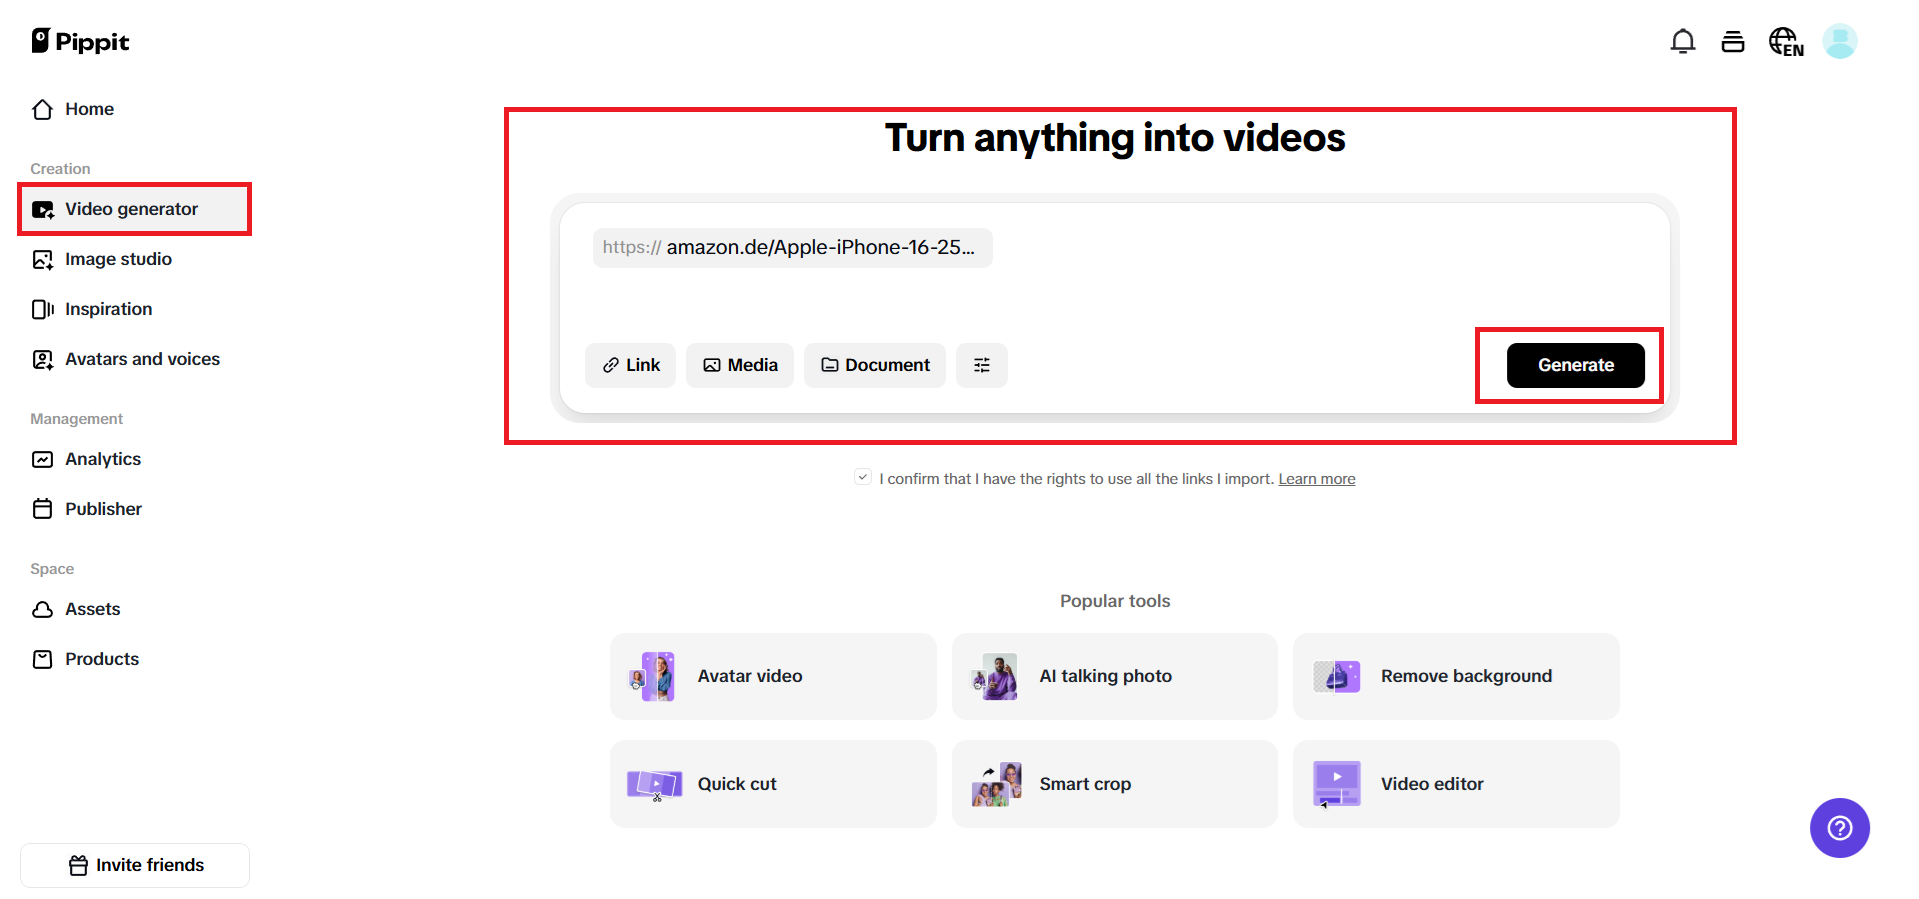Screen dimensions: 1919x899
Task: Open Assets space
Action: 135,609
